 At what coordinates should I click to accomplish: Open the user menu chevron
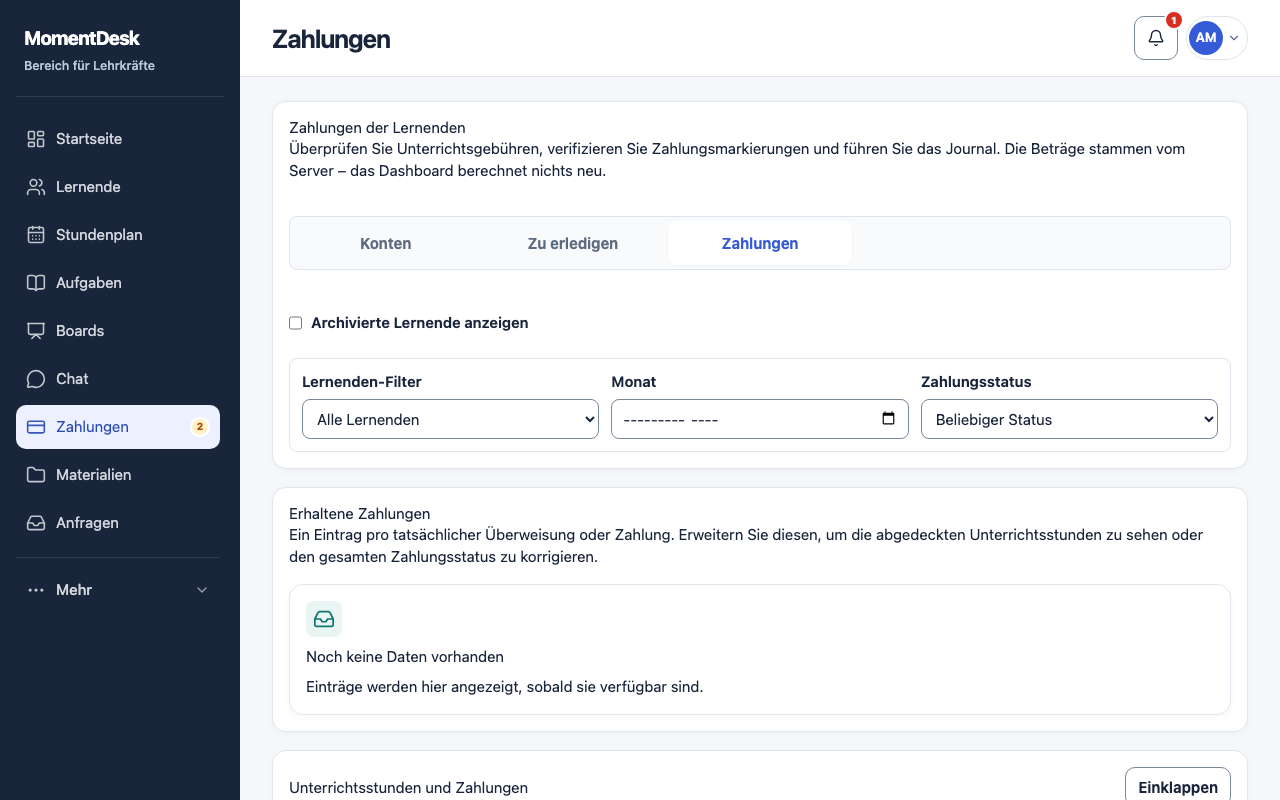[x=1234, y=38]
